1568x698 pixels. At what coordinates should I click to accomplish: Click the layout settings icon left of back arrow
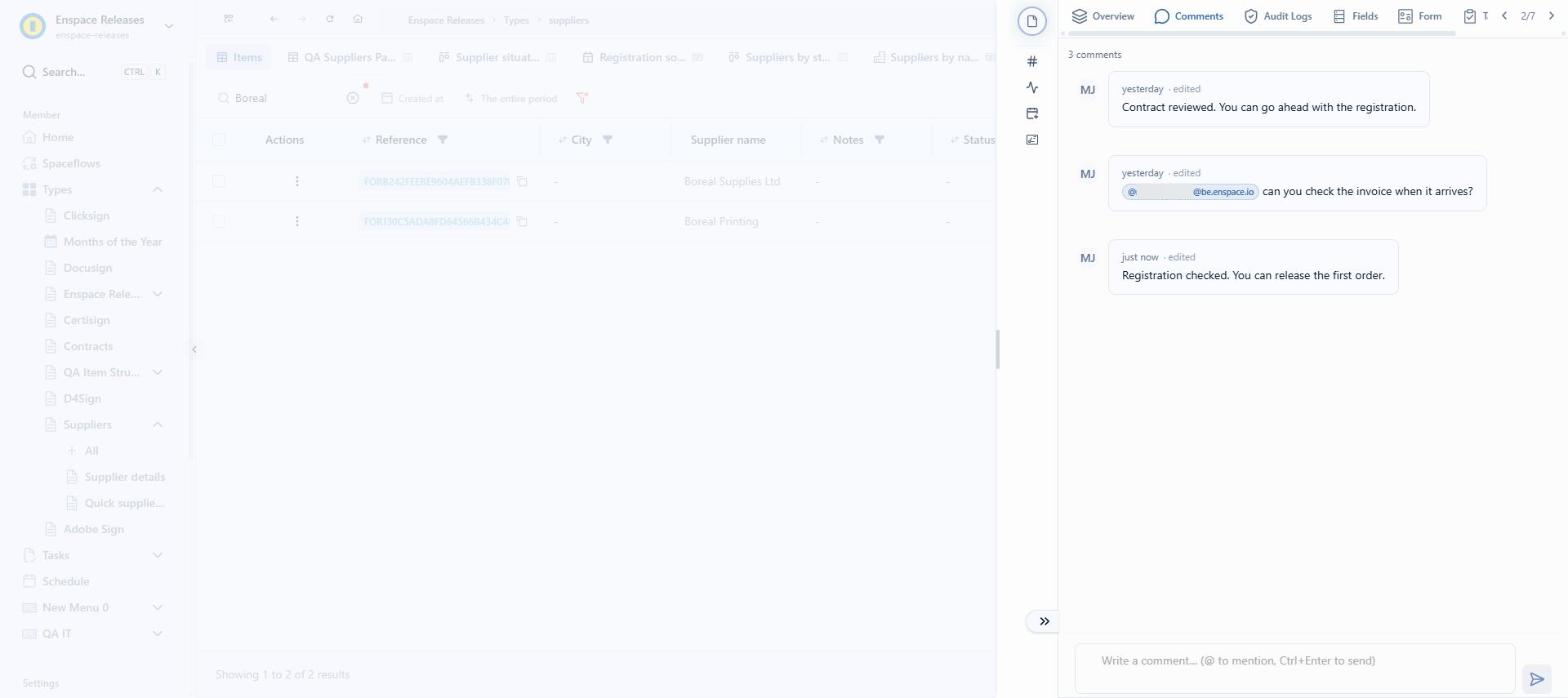229,19
